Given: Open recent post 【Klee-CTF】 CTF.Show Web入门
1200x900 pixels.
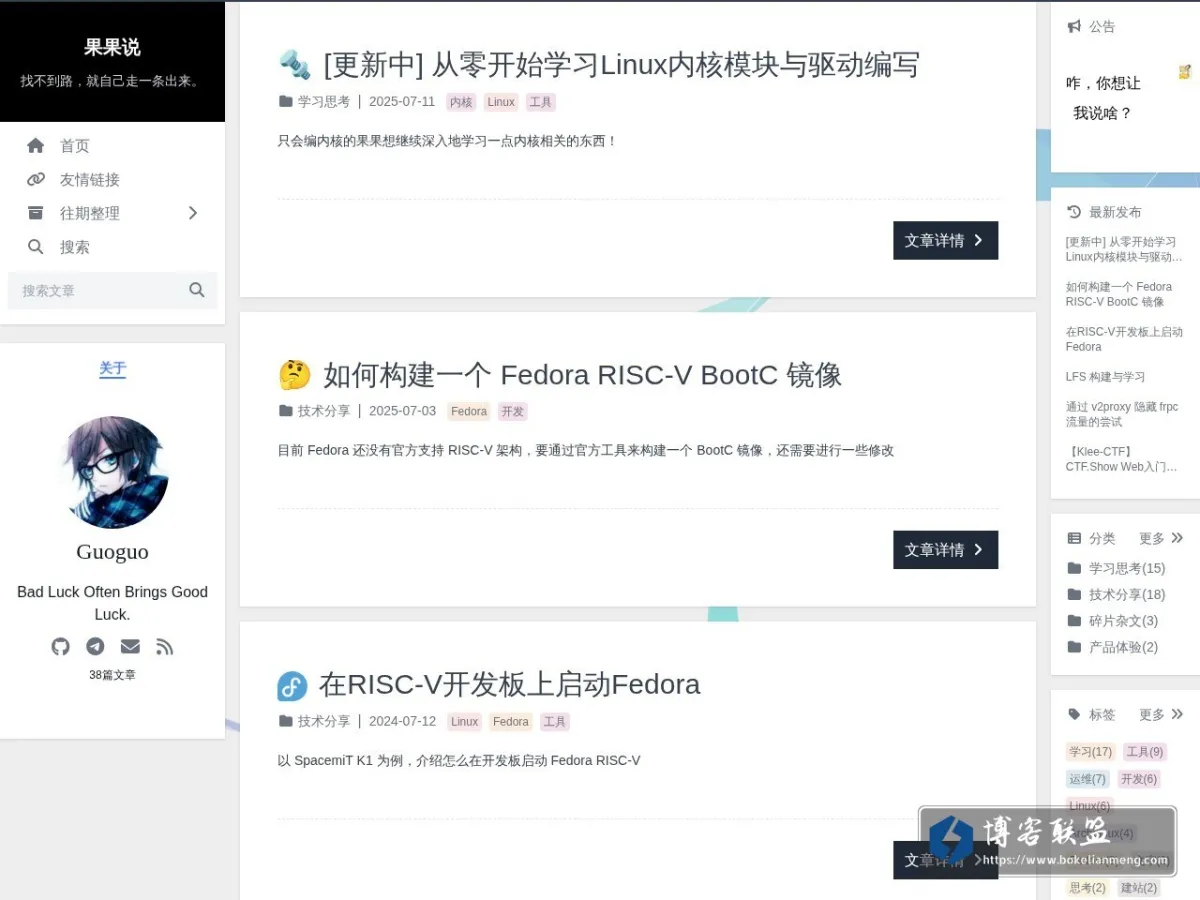Looking at the screenshot, I should [x=1121, y=459].
